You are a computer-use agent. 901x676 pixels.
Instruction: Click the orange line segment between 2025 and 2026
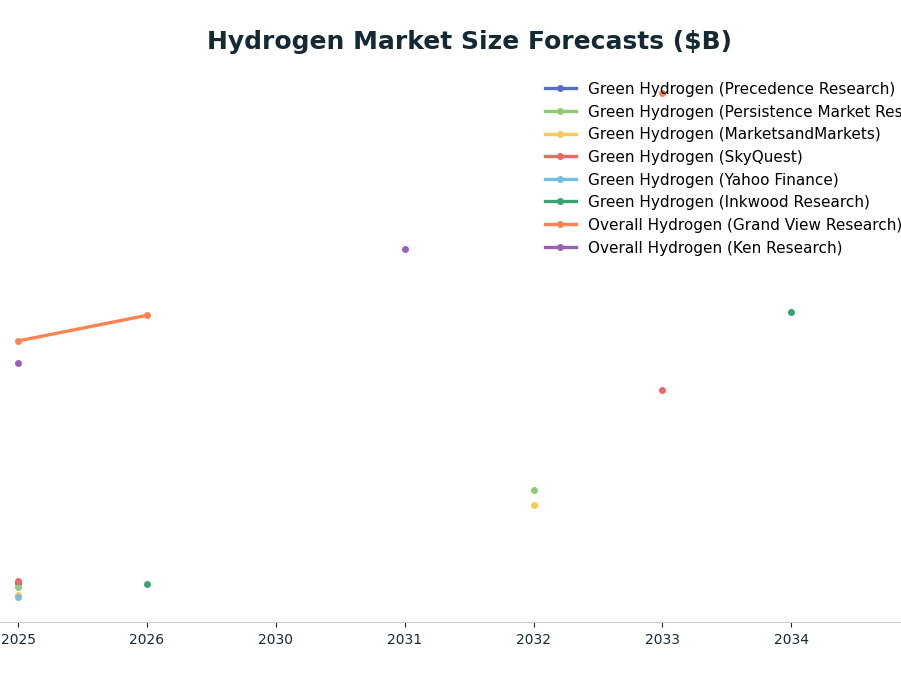coord(83,328)
